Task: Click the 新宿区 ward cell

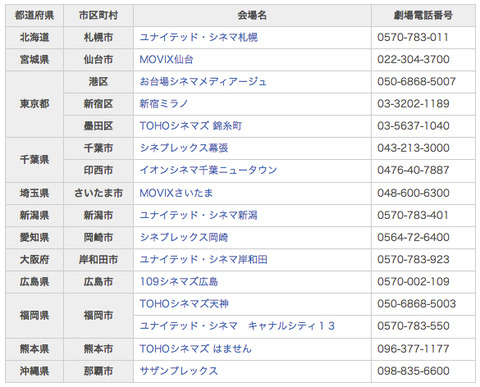Action: 98,104
